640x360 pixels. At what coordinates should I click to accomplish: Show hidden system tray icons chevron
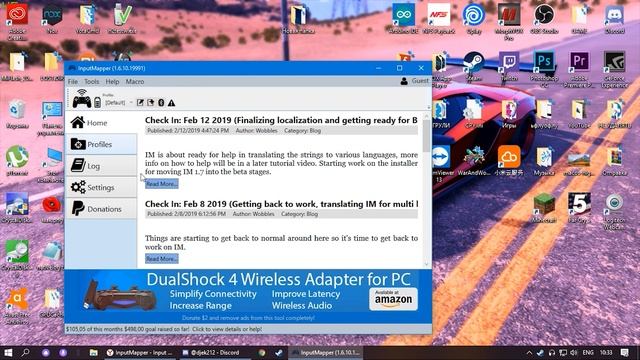point(529,353)
